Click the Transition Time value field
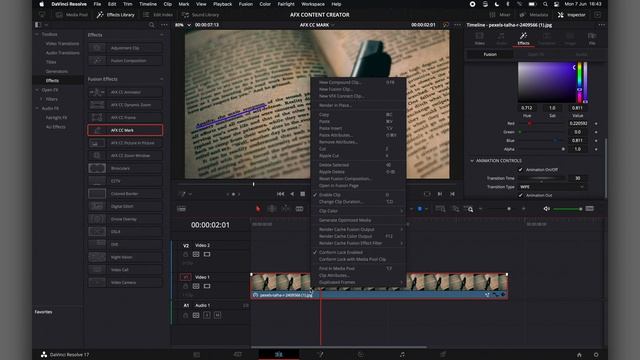The width and height of the screenshot is (640, 360). (x=578, y=178)
